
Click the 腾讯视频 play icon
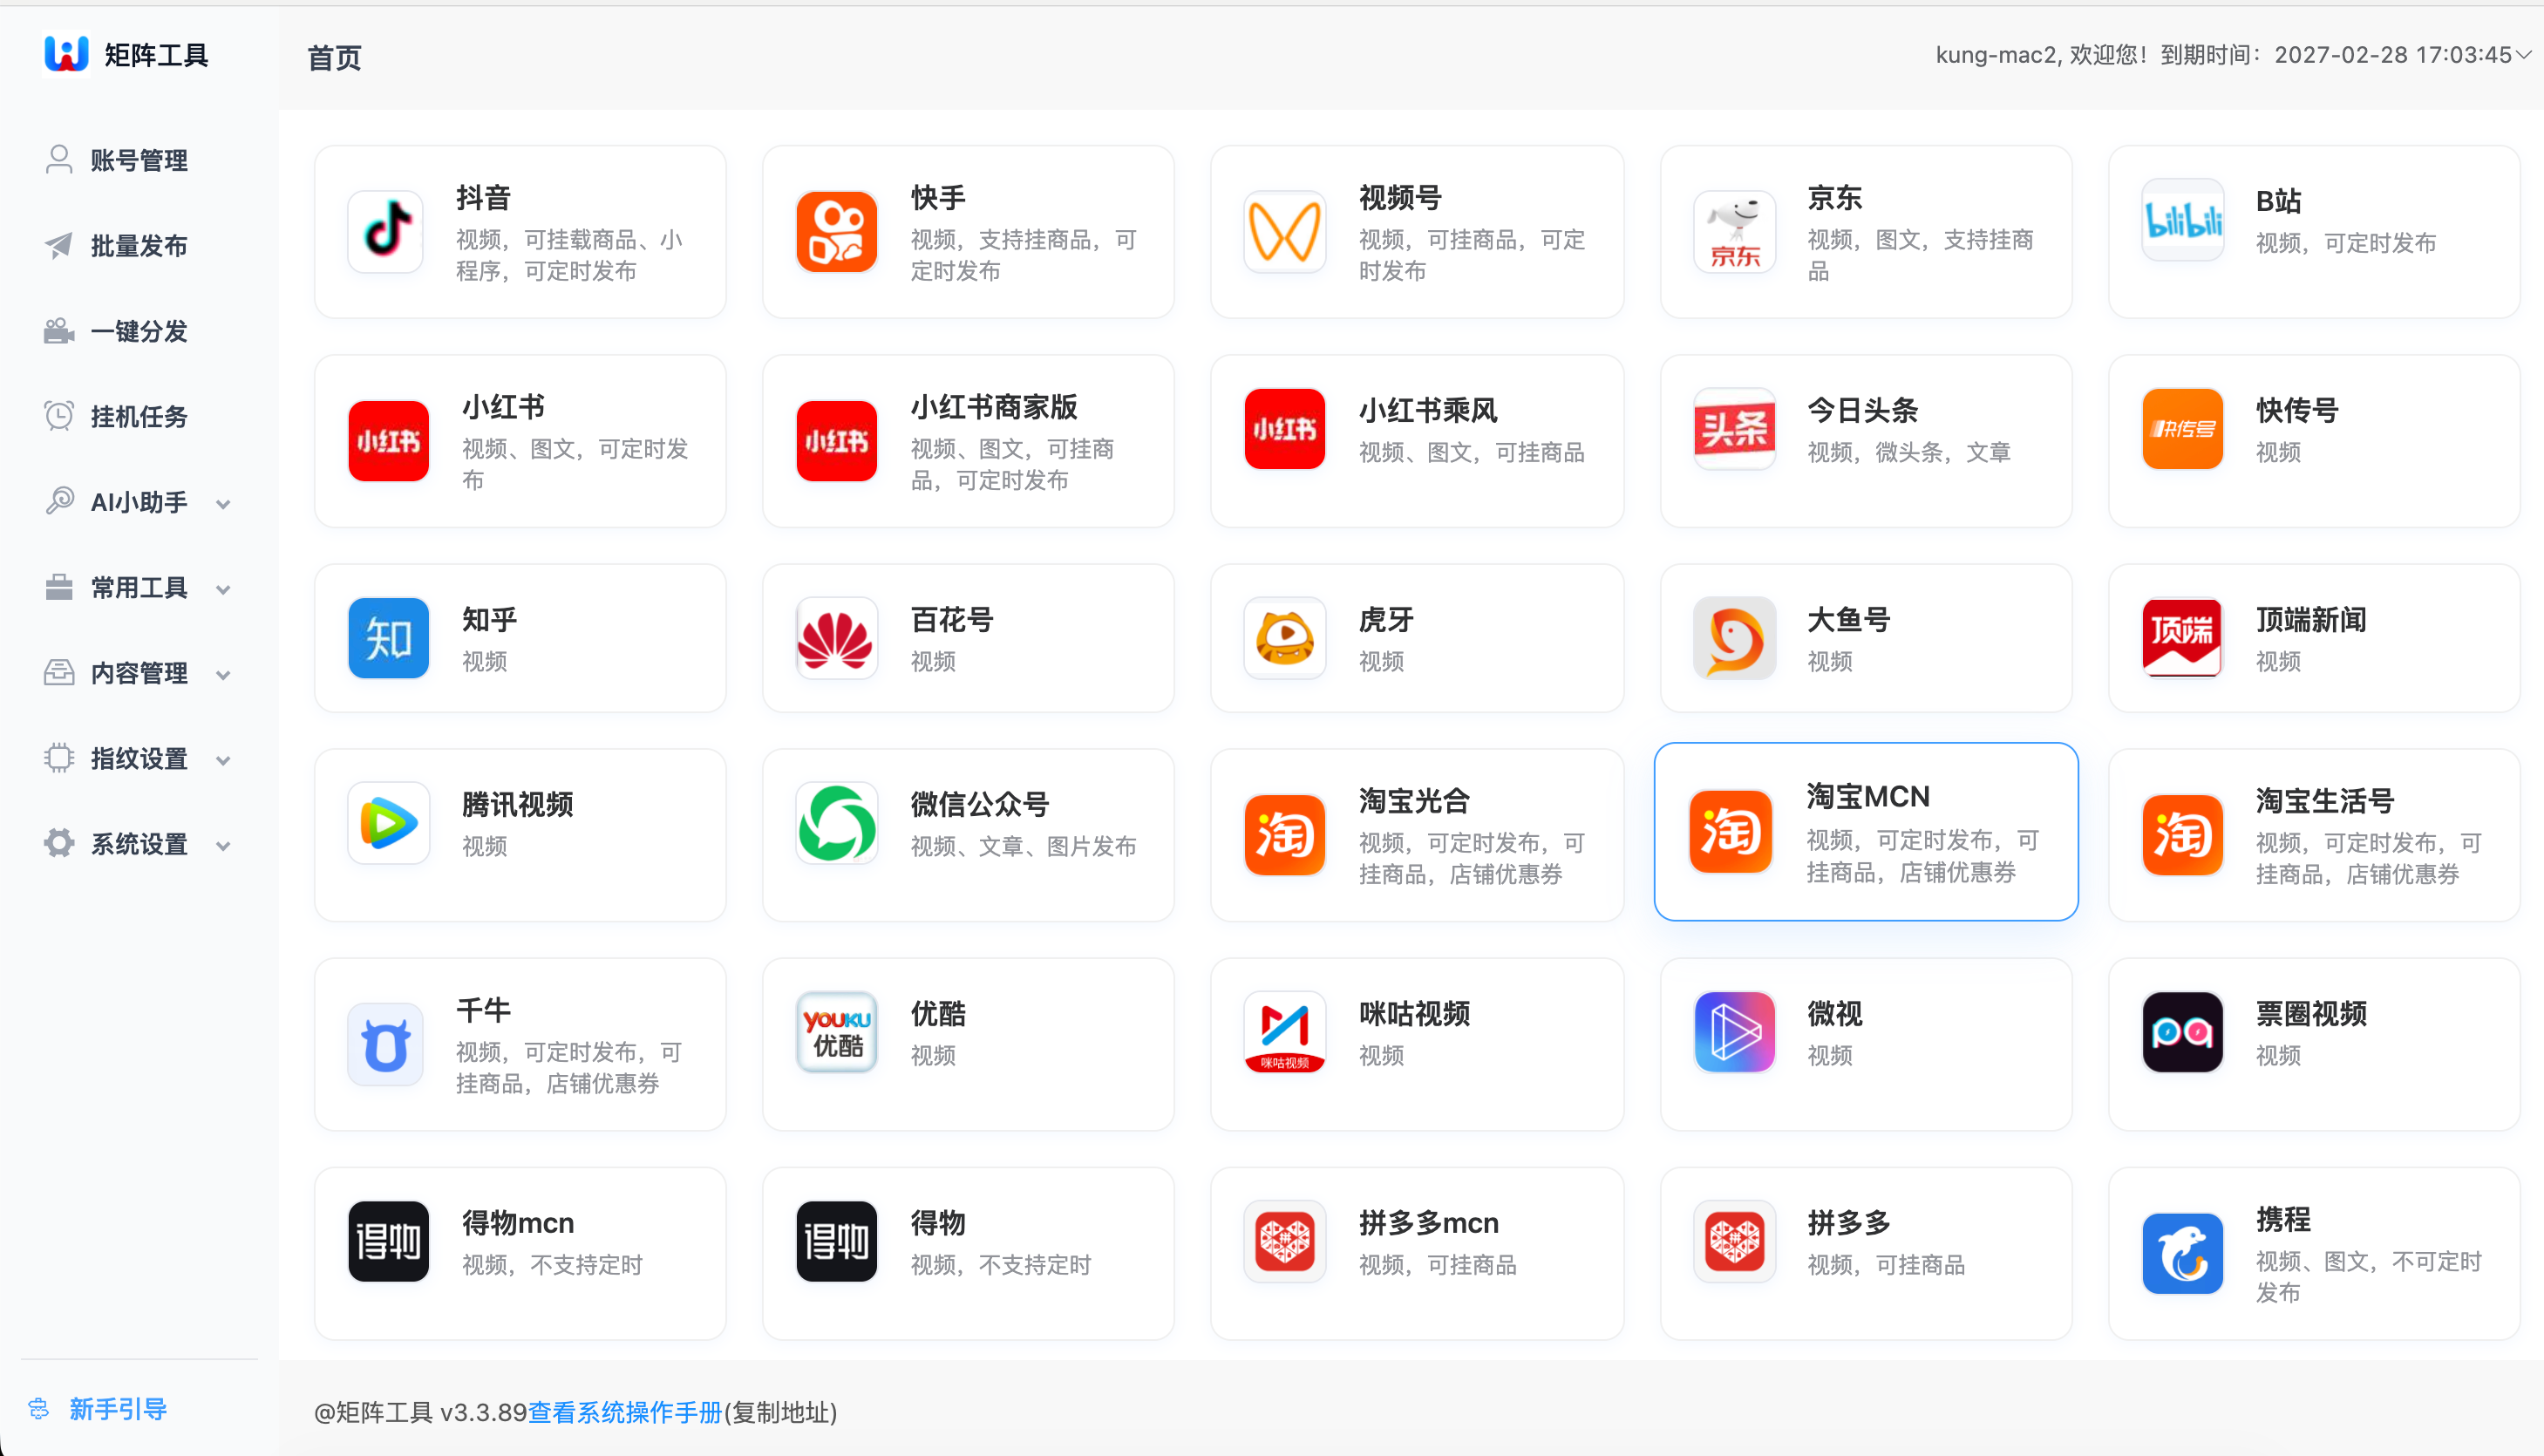(388, 823)
